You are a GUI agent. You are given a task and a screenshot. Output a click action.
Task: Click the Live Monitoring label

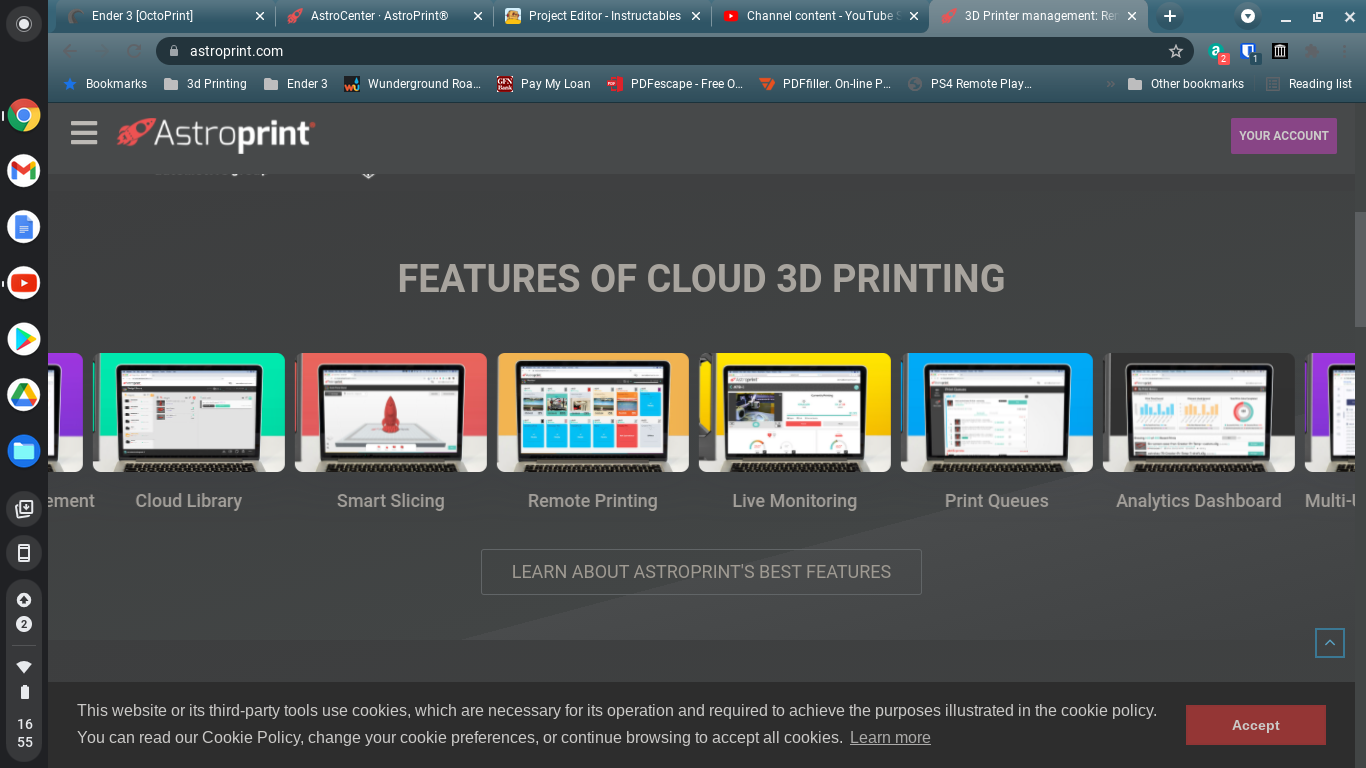pyautogui.click(x=795, y=501)
